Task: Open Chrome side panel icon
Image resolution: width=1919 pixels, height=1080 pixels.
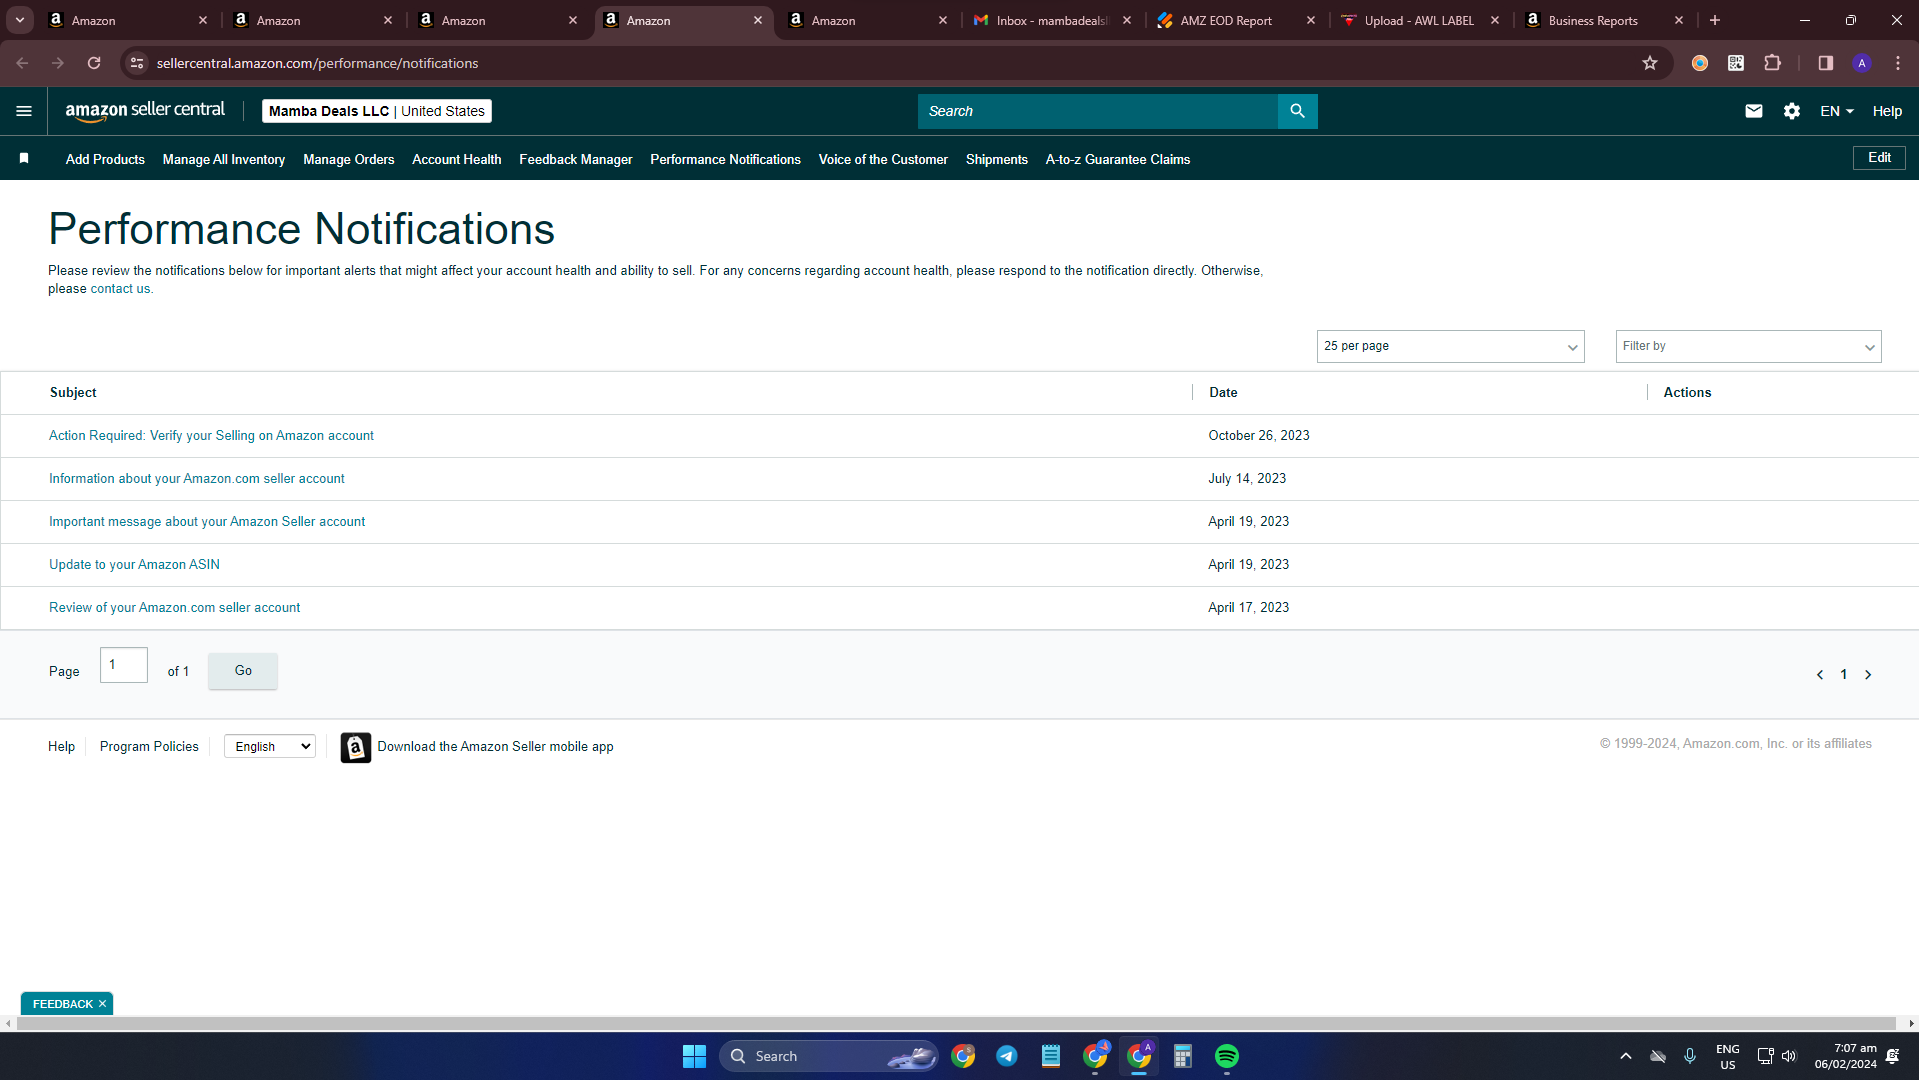Action: coord(1825,63)
